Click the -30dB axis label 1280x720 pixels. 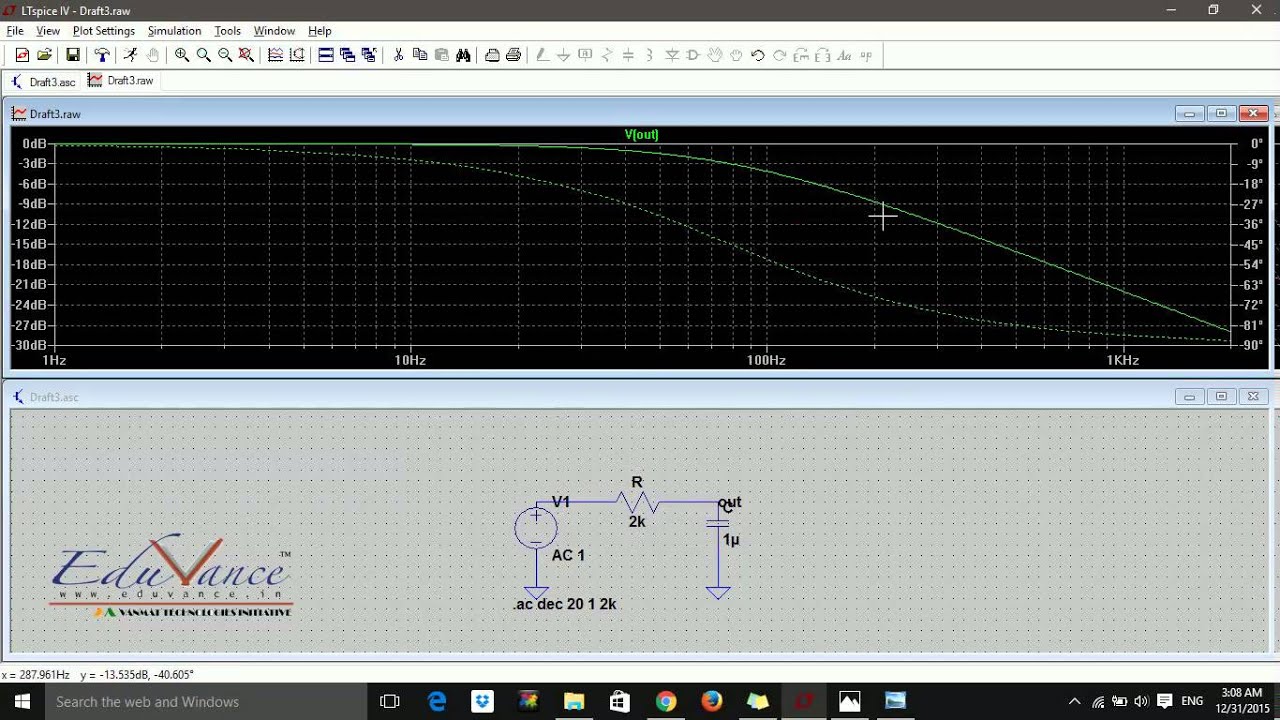click(28, 345)
